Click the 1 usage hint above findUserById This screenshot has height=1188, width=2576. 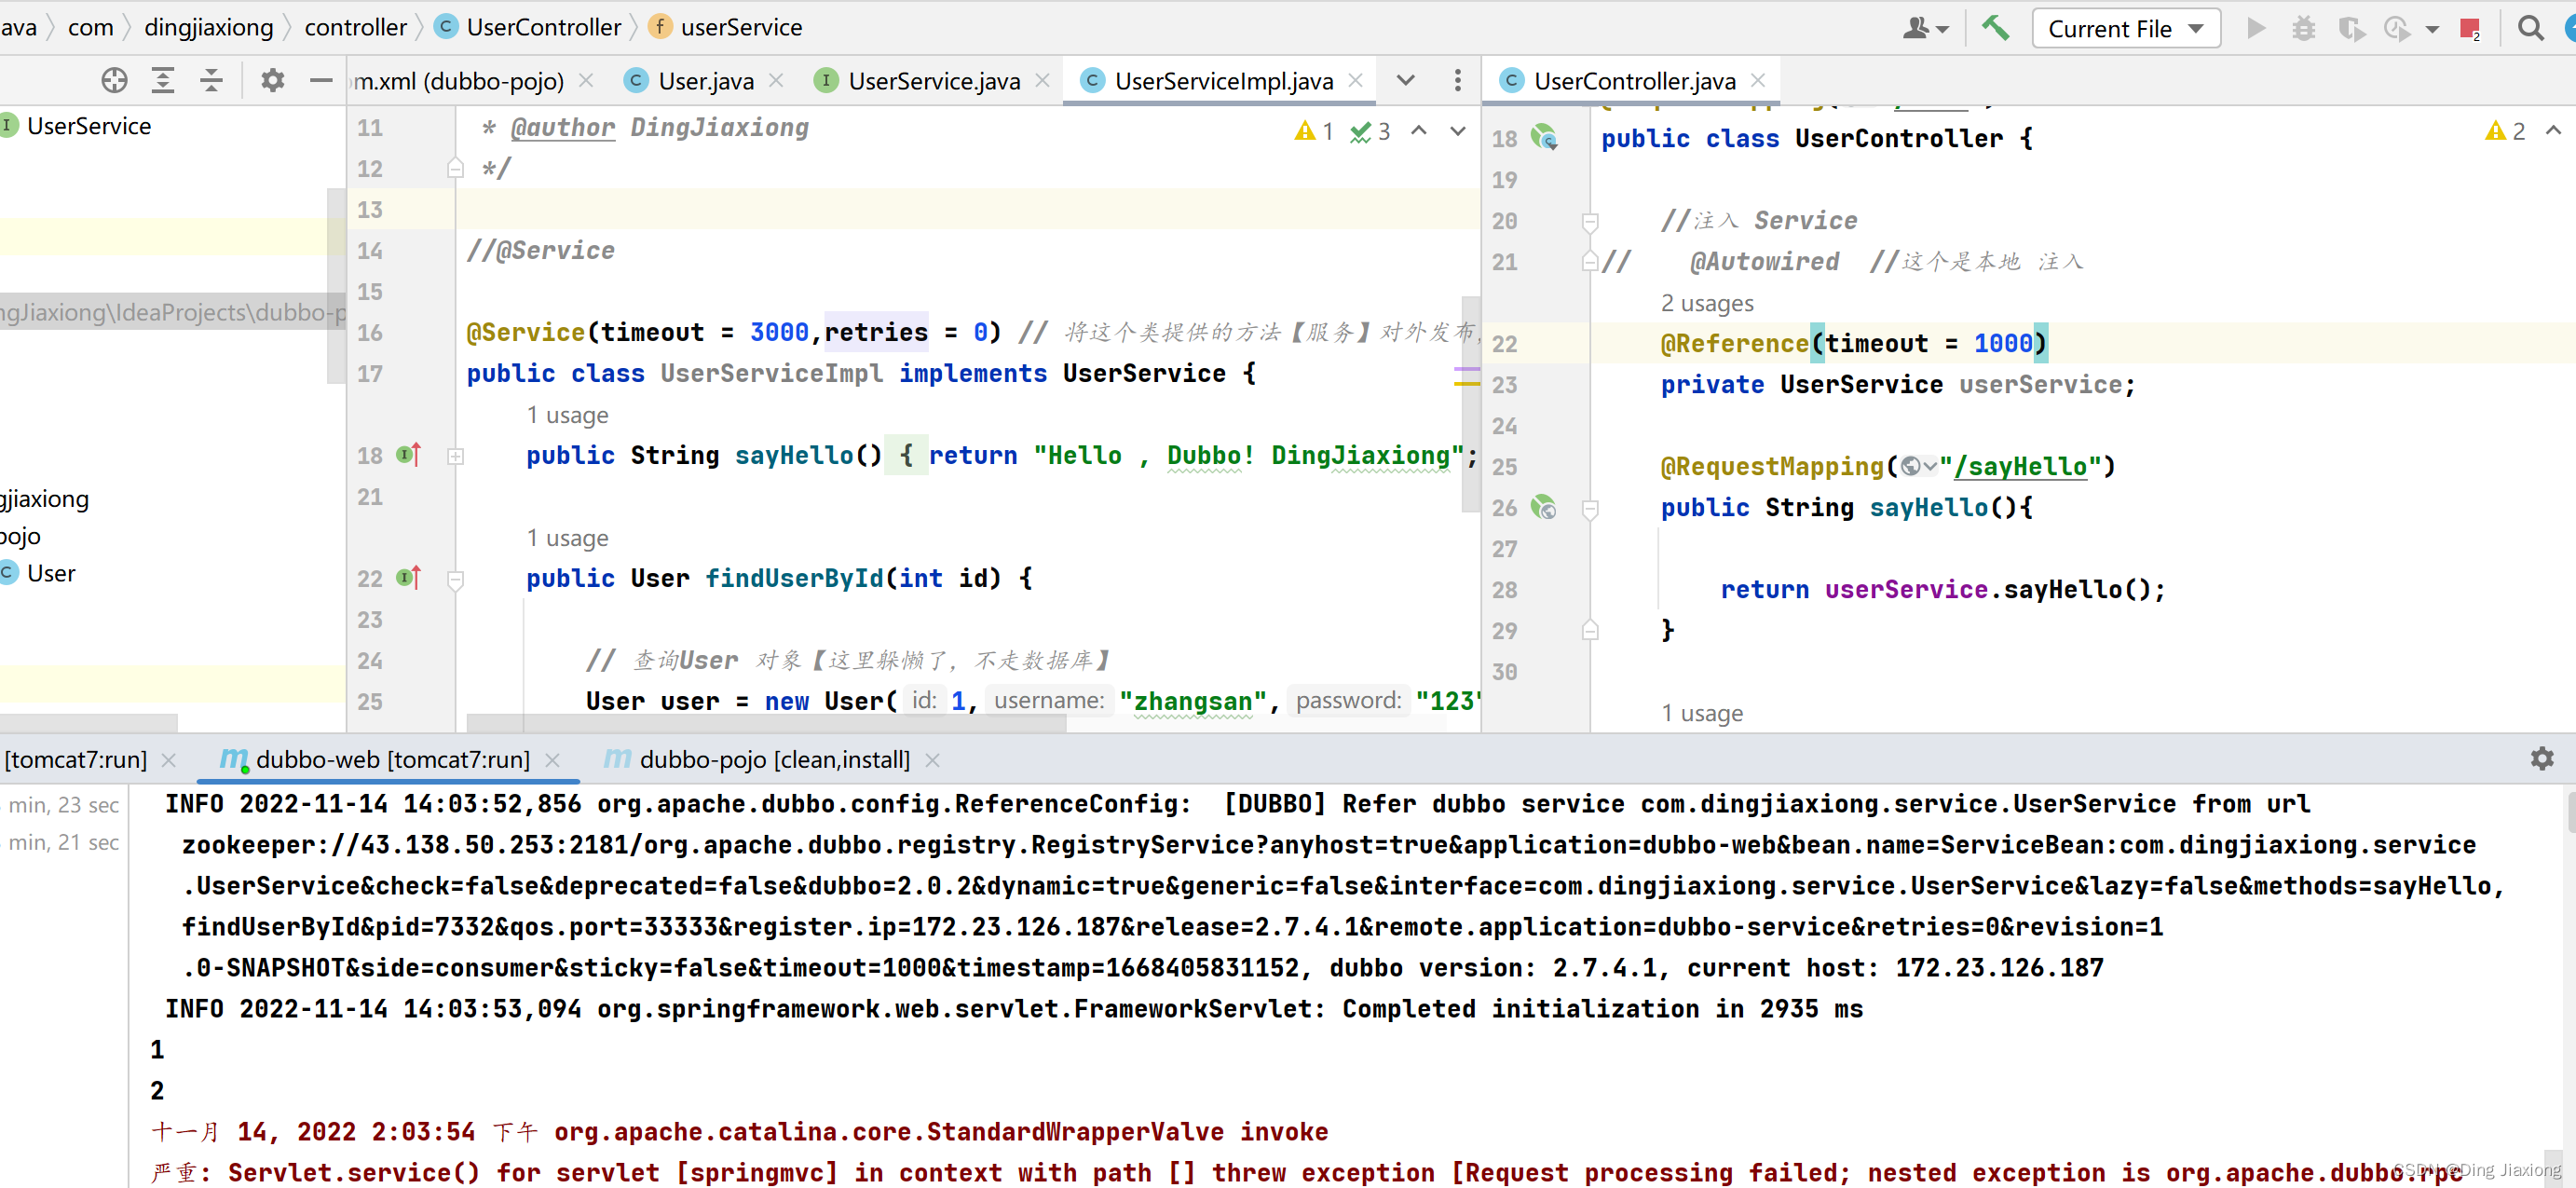click(567, 538)
